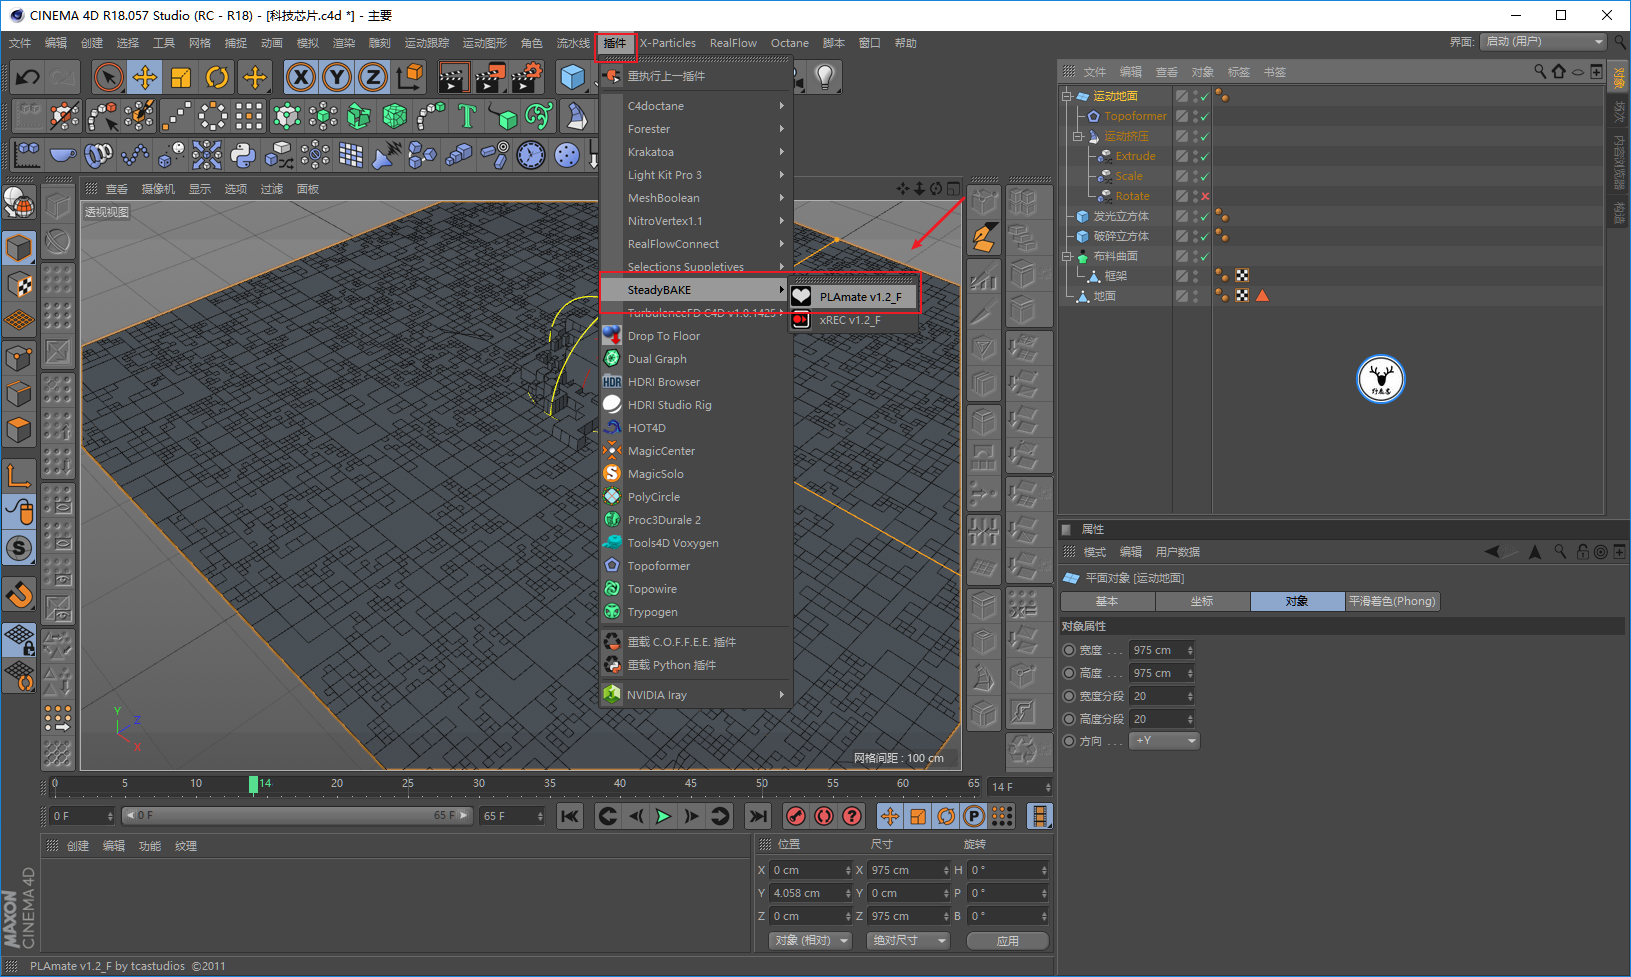
Task: Activate the Rotate tool icon
Action: tap(217, 77)
